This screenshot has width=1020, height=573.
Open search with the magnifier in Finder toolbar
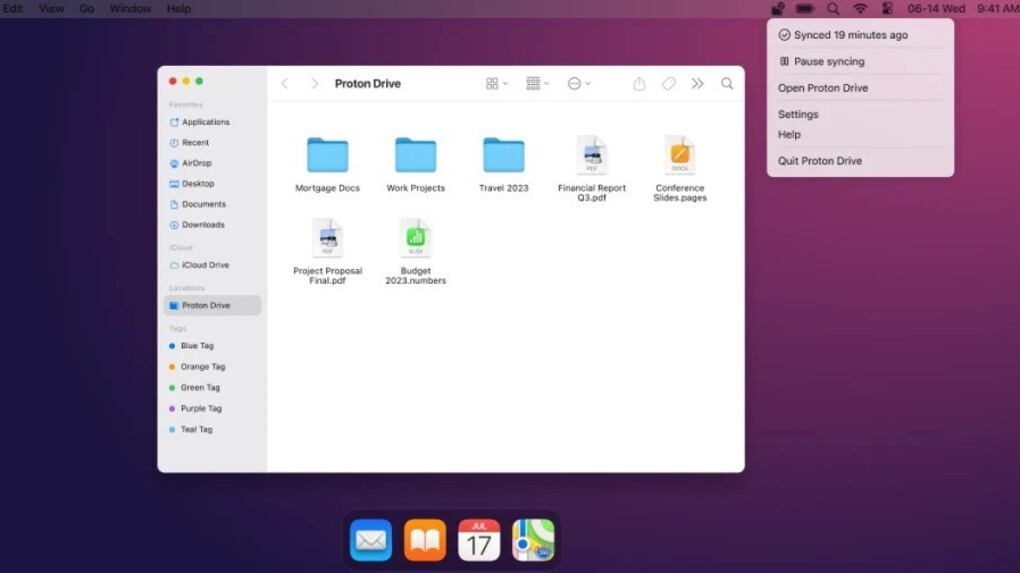pyautogui.click(x=727, y=84)
